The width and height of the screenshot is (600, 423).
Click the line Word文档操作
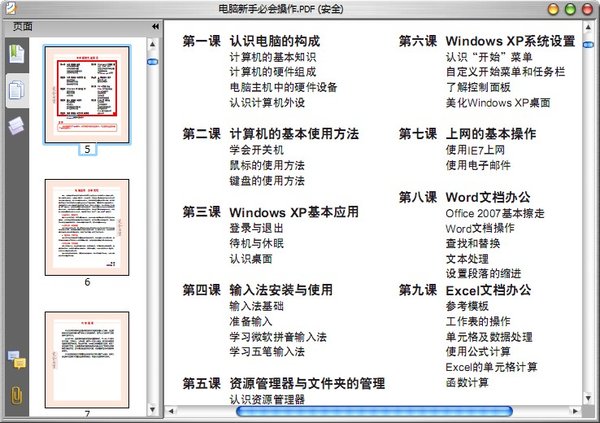pos(480,229)
